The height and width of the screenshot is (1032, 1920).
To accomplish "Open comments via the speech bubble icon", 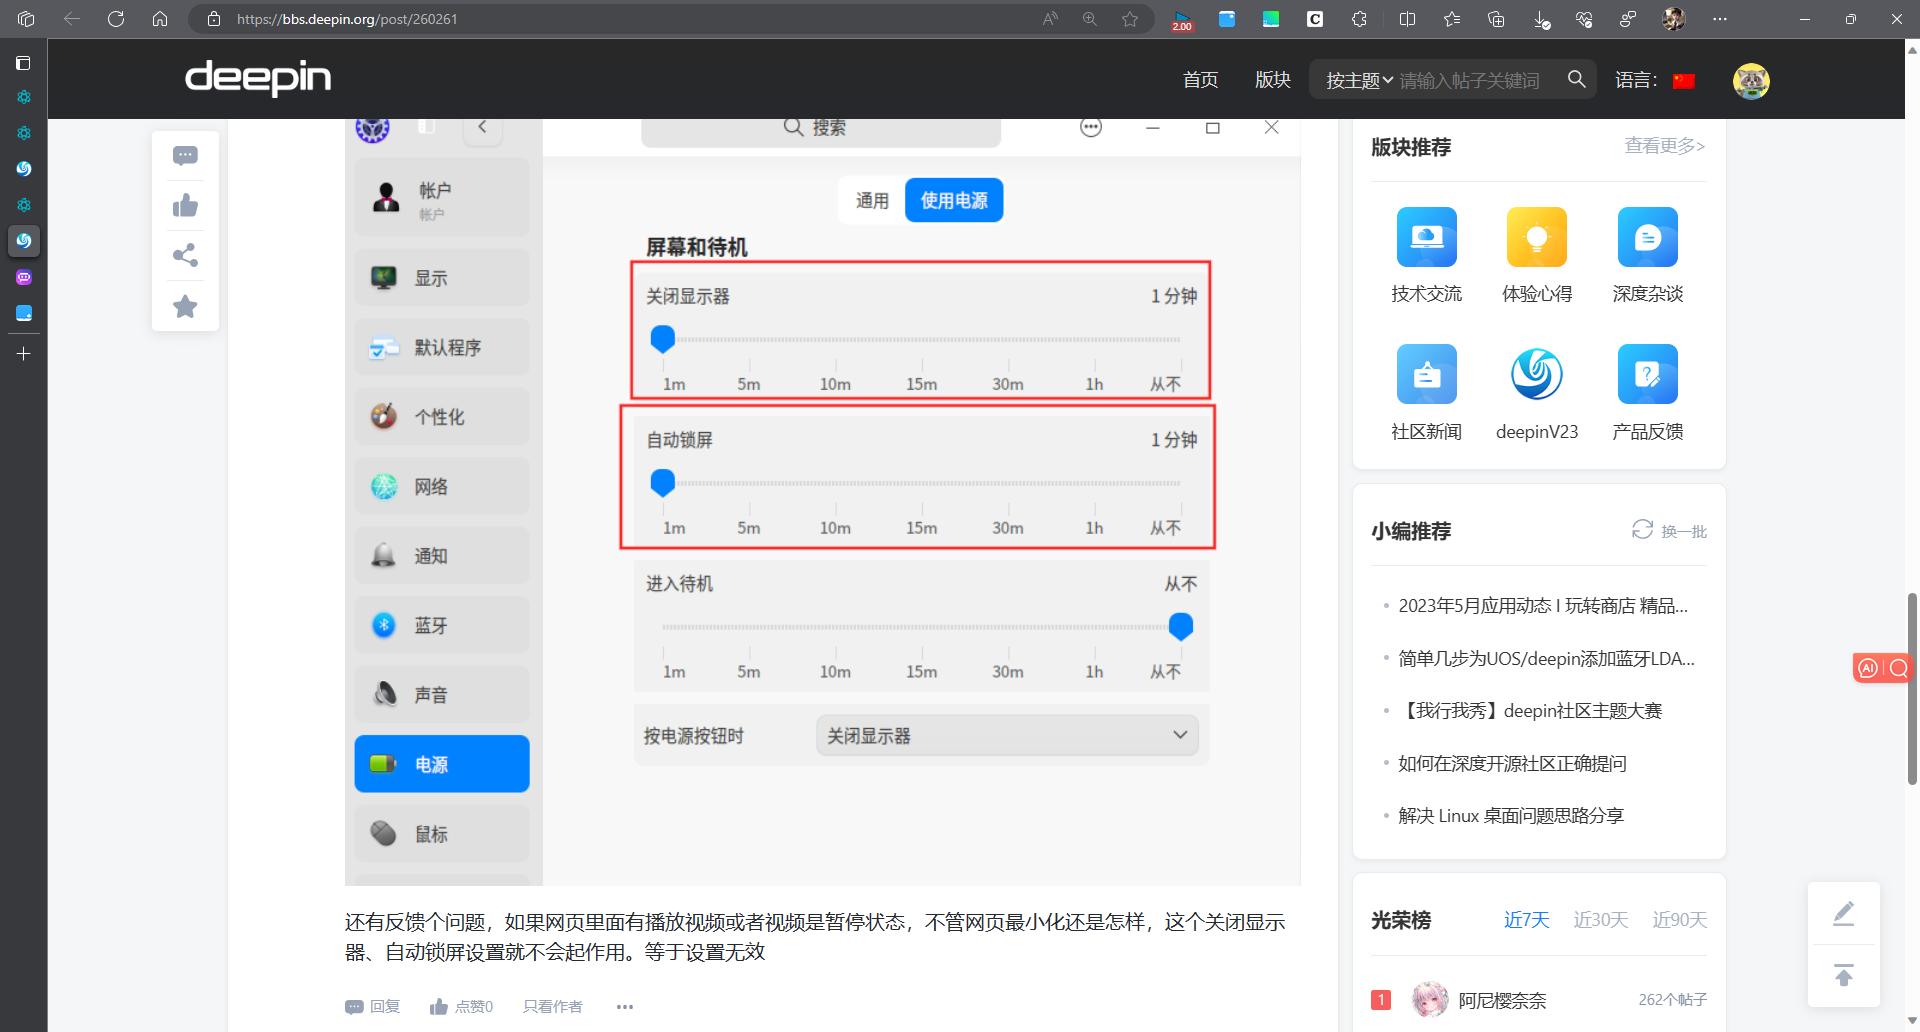I will coord(184,154).
